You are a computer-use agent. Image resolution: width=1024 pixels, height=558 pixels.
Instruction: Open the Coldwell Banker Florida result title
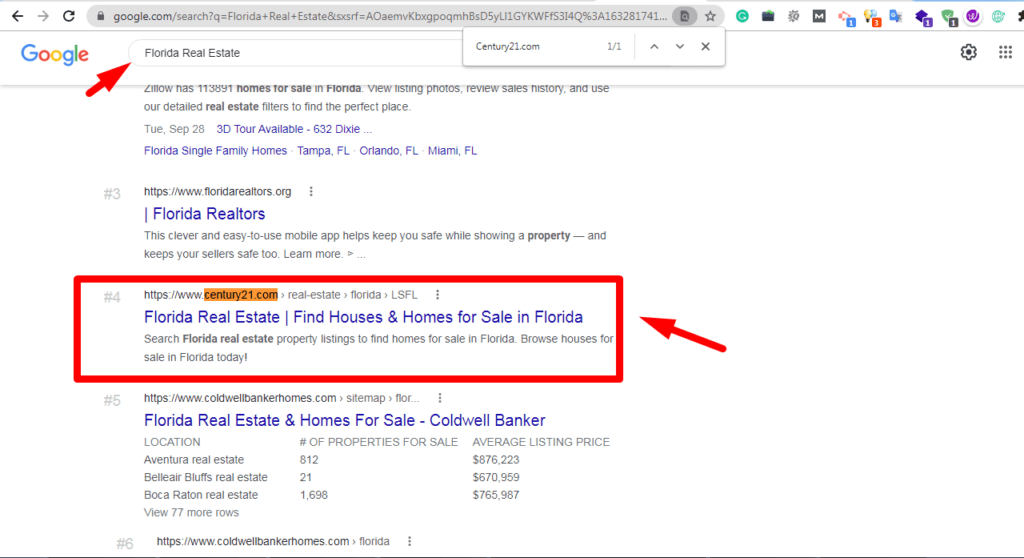(x=344, y=420)
